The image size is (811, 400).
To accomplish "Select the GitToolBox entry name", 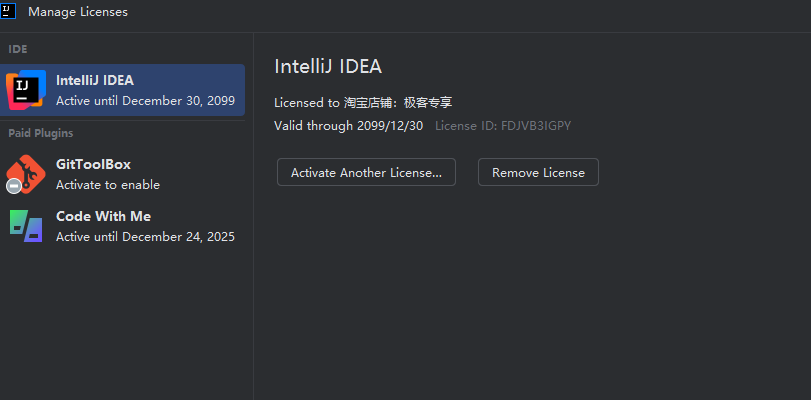I will (93, 164).
